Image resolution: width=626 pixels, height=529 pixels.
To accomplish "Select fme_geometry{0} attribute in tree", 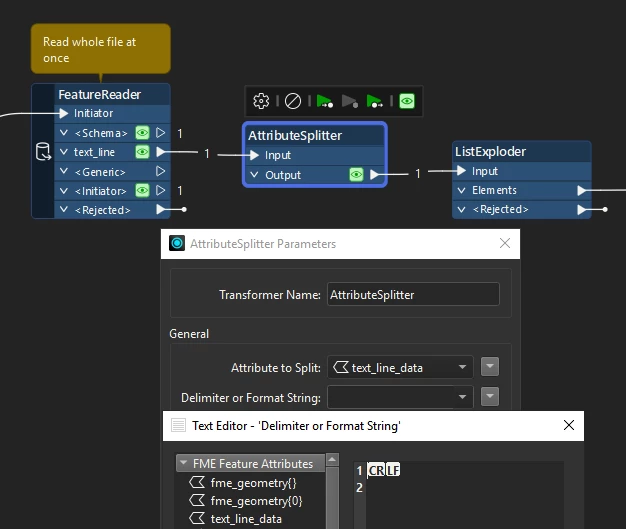I will pos(256,501).
